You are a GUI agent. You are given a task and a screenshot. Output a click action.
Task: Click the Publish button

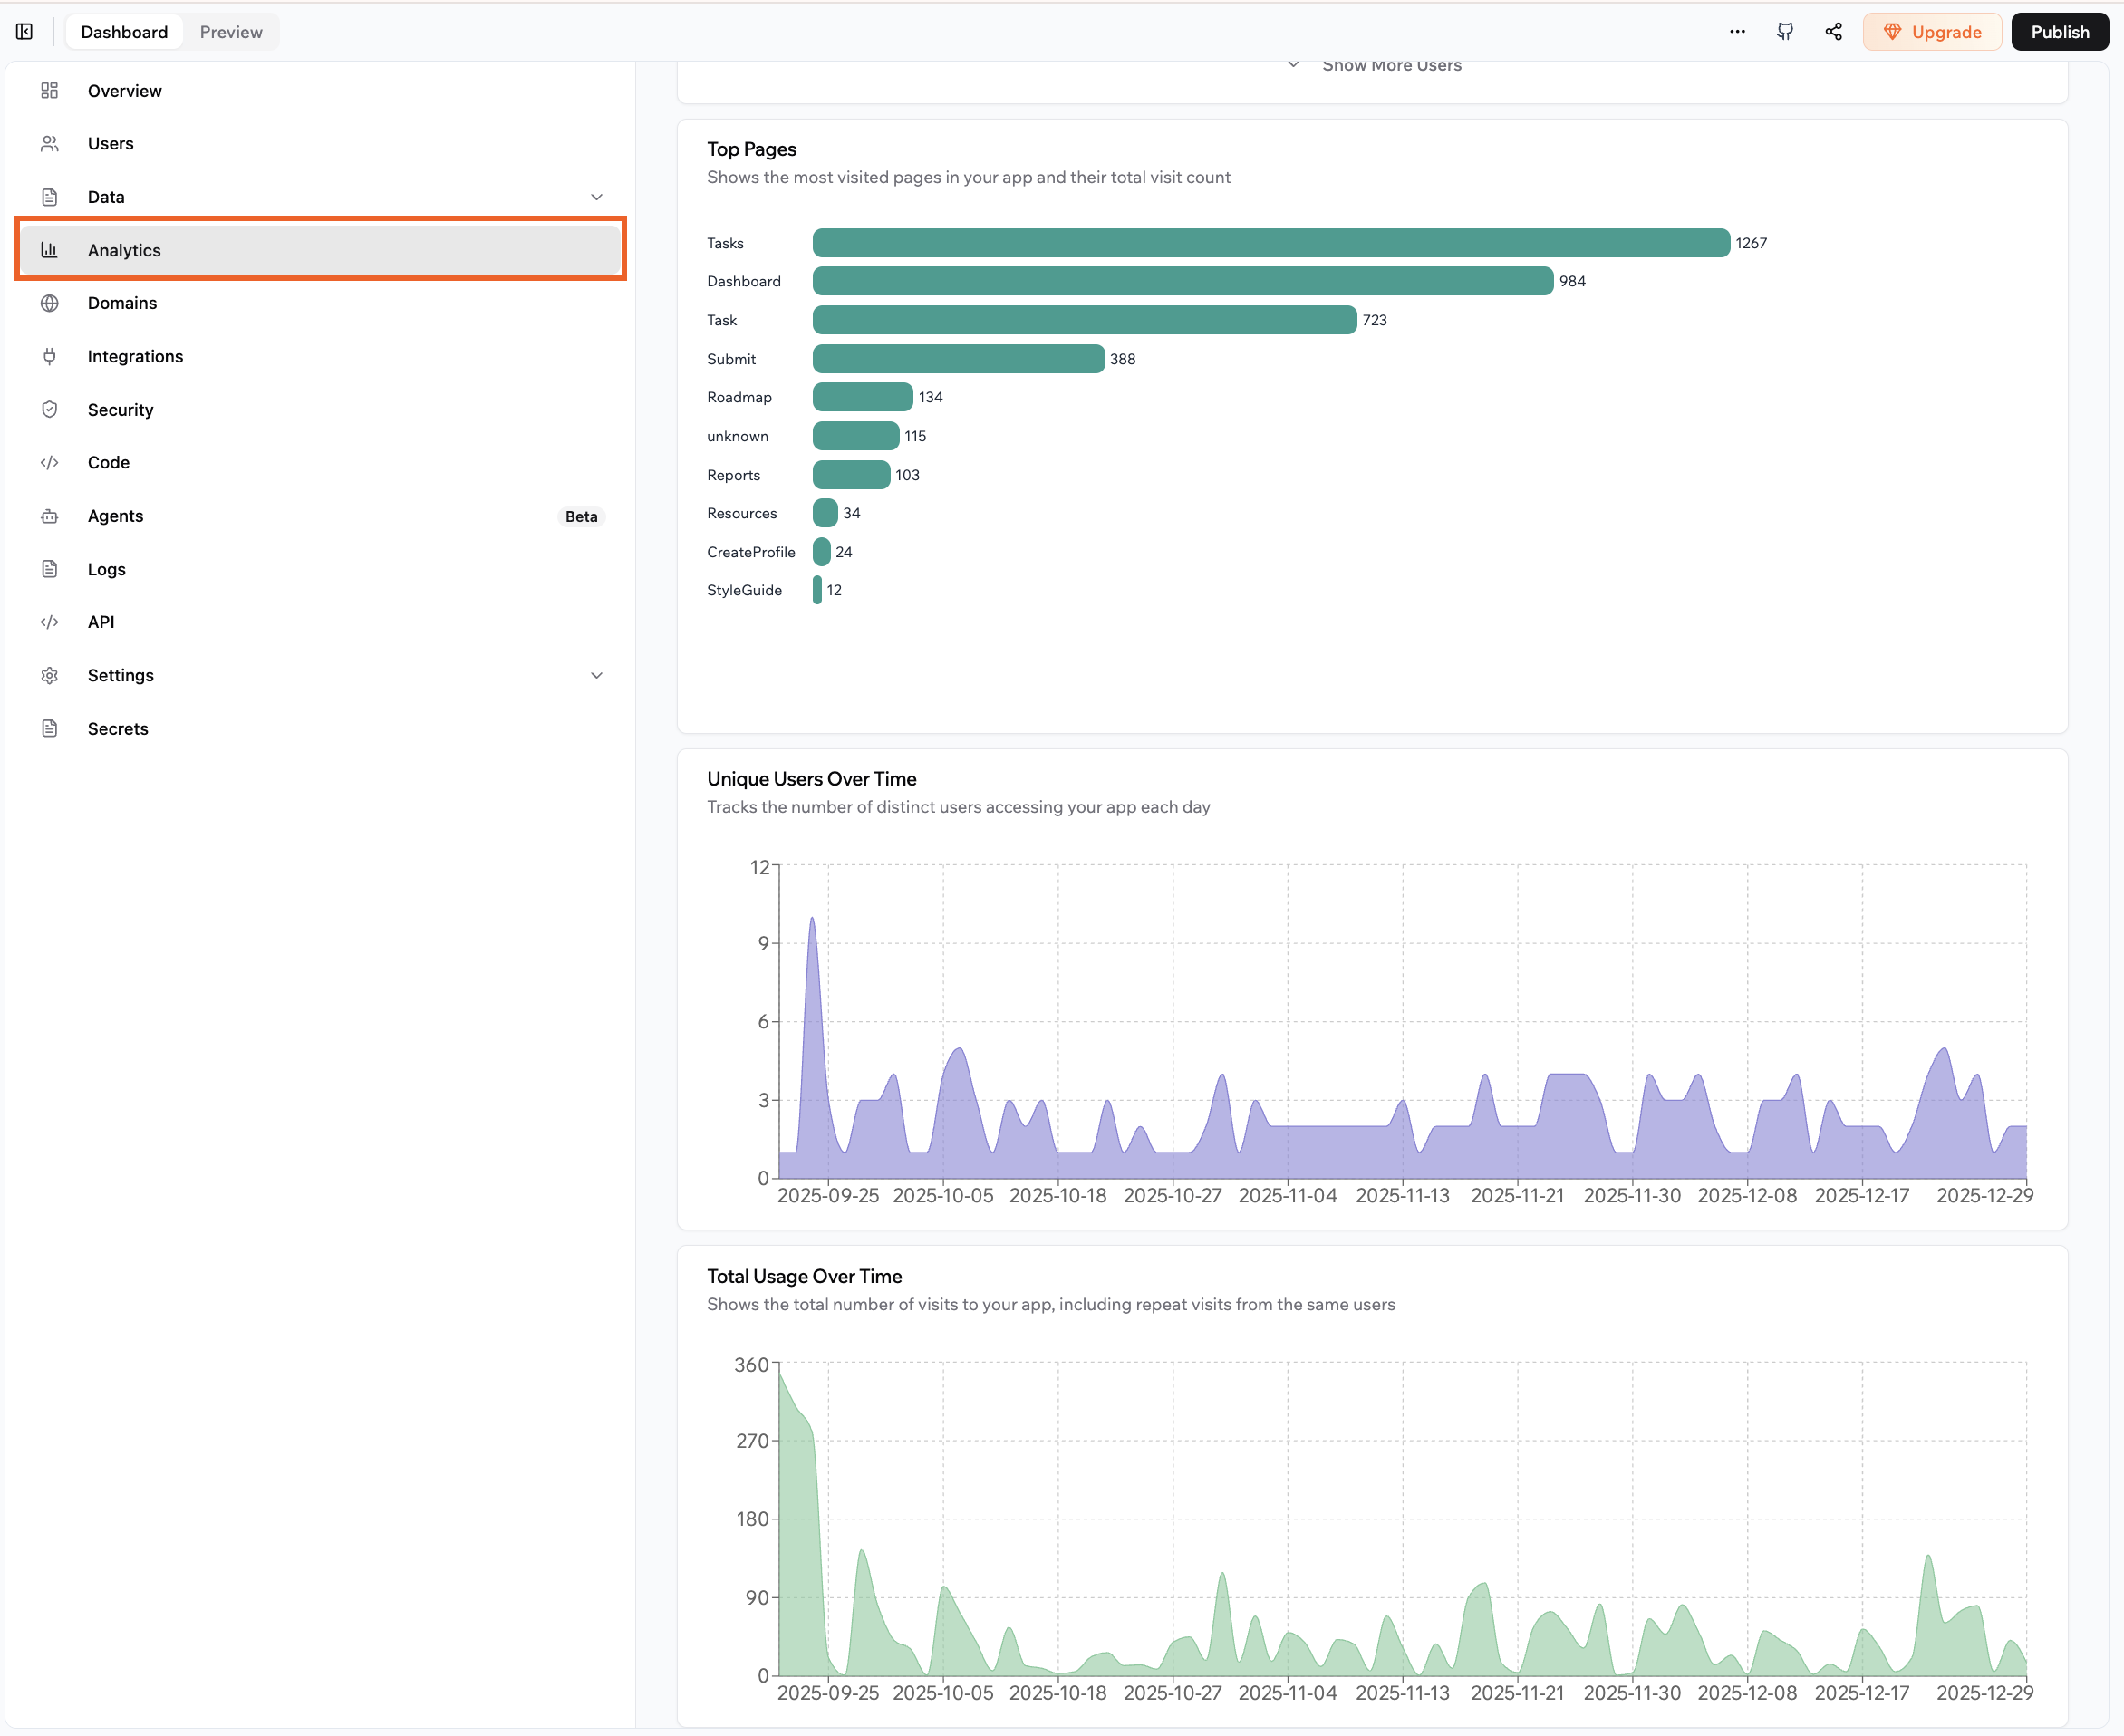coord(2059,31)
